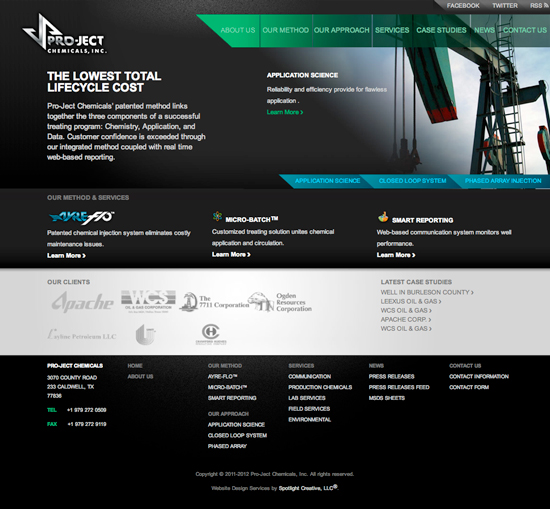550x509 pixels.
Task: Click footer Phased Array link
Action: pyautogui.click(x=227, y=446)
